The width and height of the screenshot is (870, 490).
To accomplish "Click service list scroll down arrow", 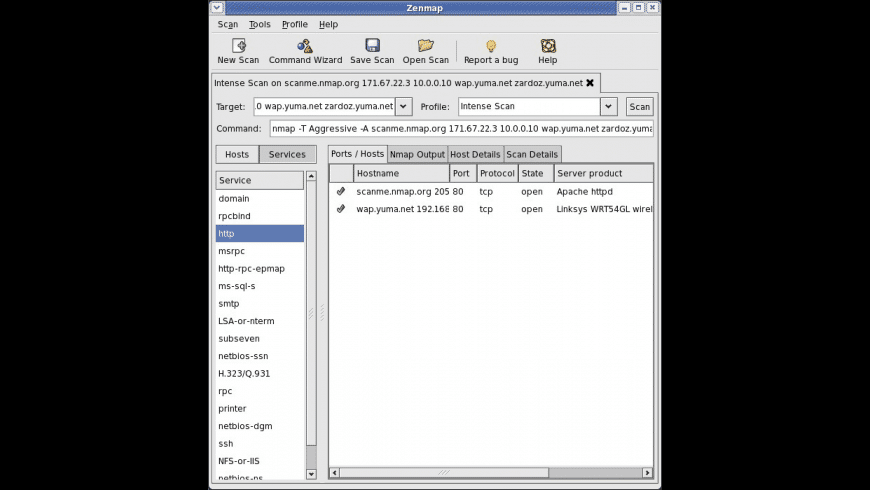I will (311, 474).
